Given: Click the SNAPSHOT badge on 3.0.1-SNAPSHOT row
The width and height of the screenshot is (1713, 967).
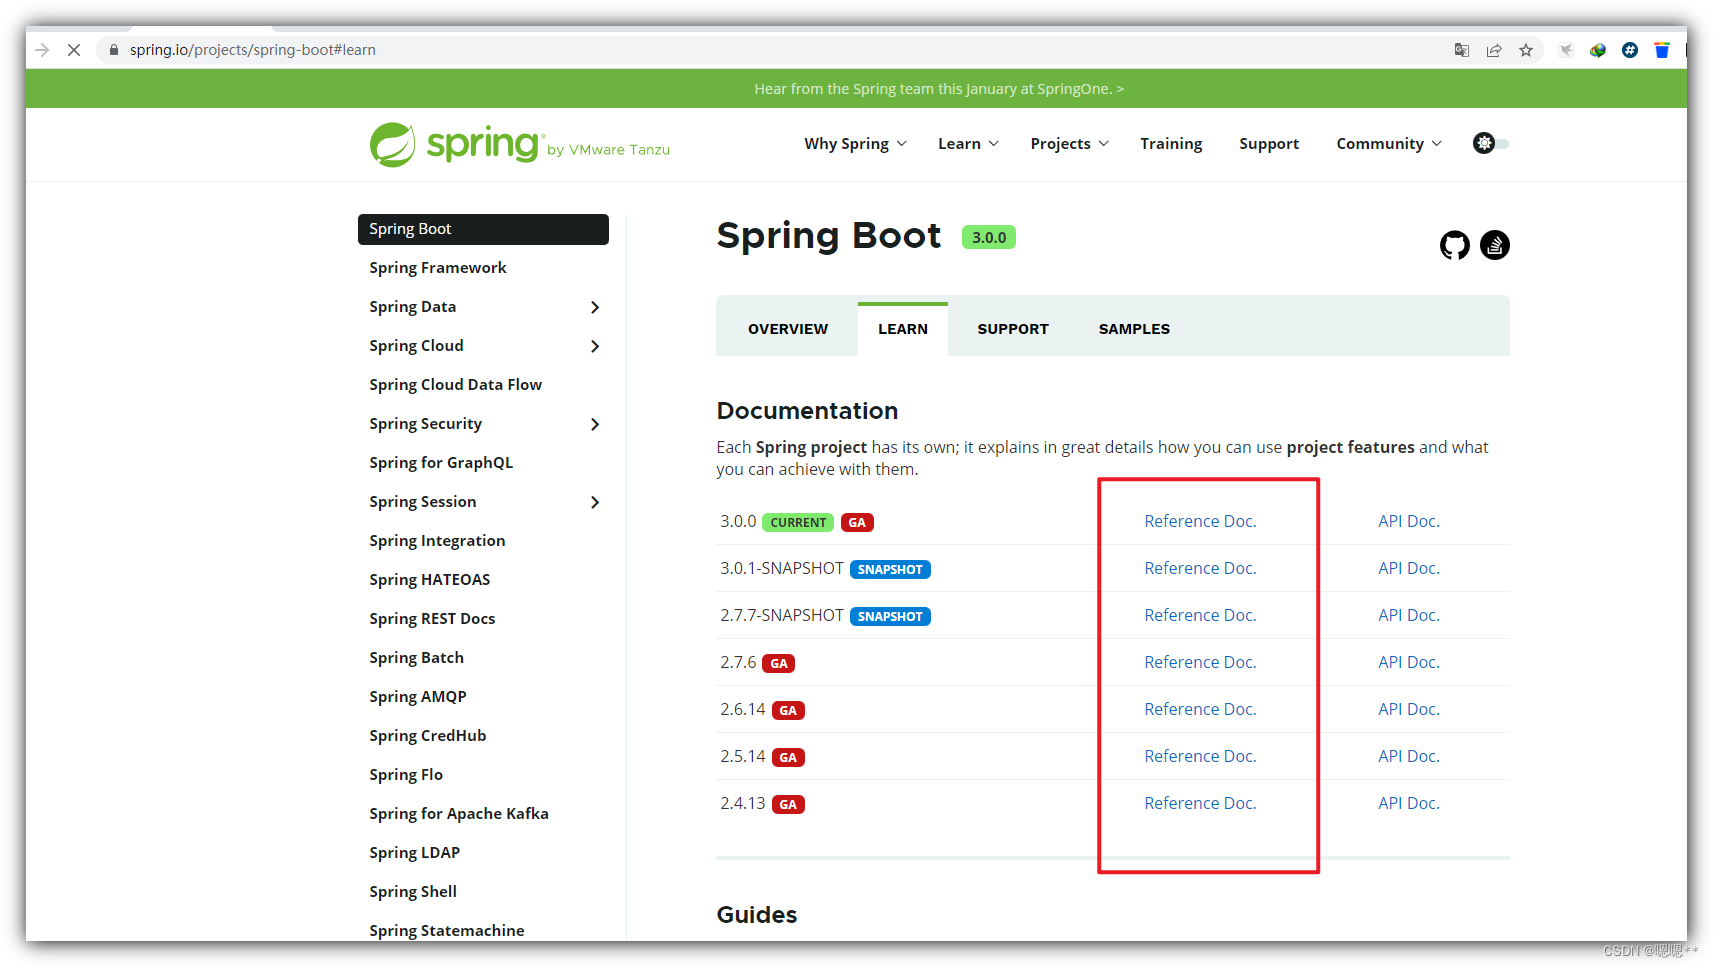Looking at the screenshot, I should pyautogui.click(x=890, y=570).
